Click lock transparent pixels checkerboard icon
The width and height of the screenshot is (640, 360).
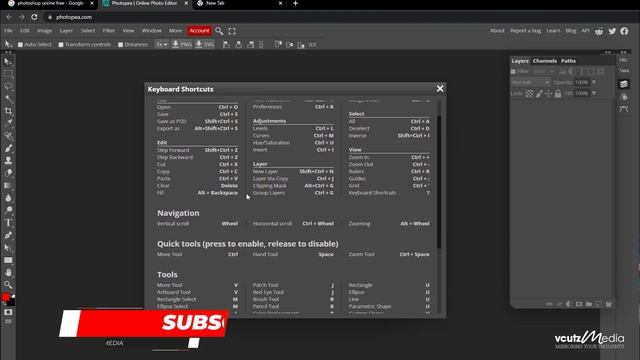pos(529,93)
